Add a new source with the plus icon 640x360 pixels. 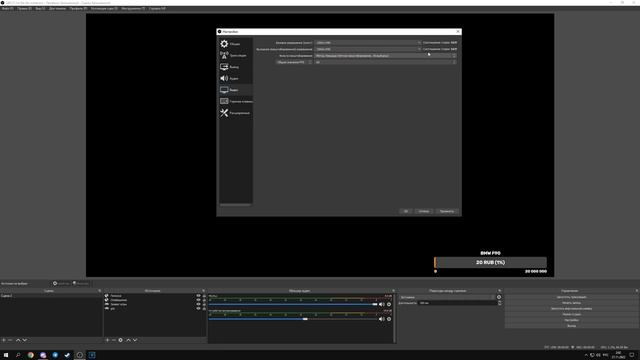point(107,340)
